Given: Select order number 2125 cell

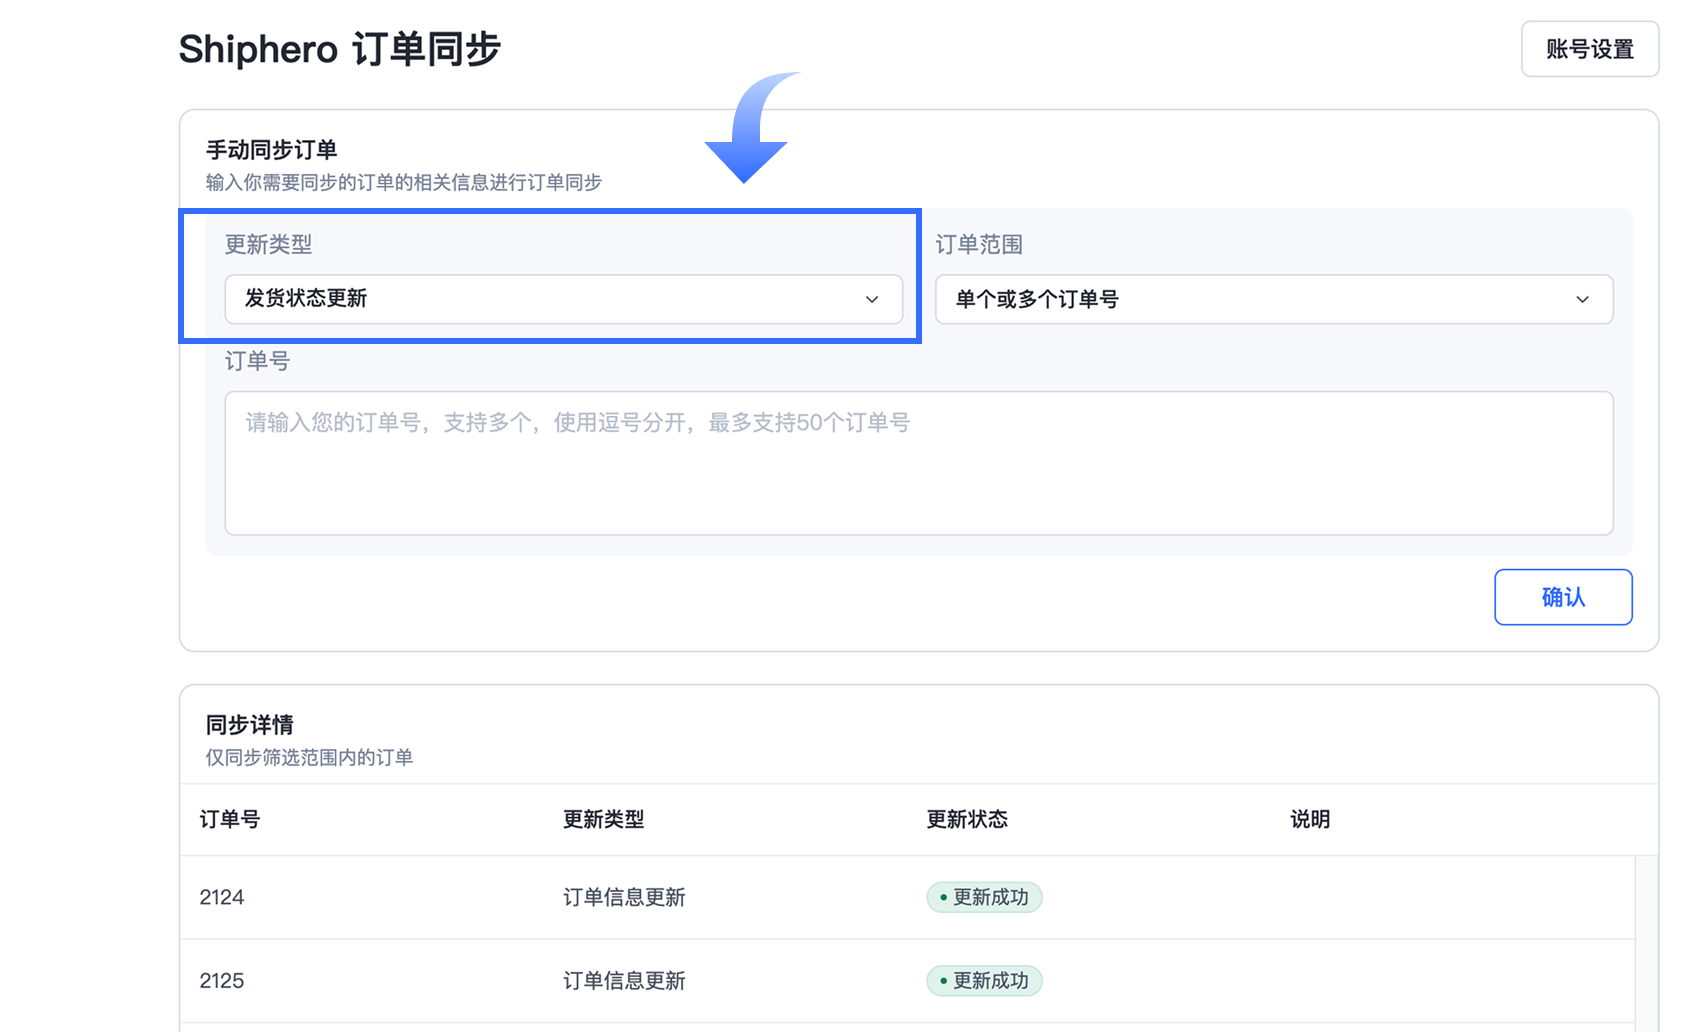Looking at the screenshot, I should tap(222, 981).
